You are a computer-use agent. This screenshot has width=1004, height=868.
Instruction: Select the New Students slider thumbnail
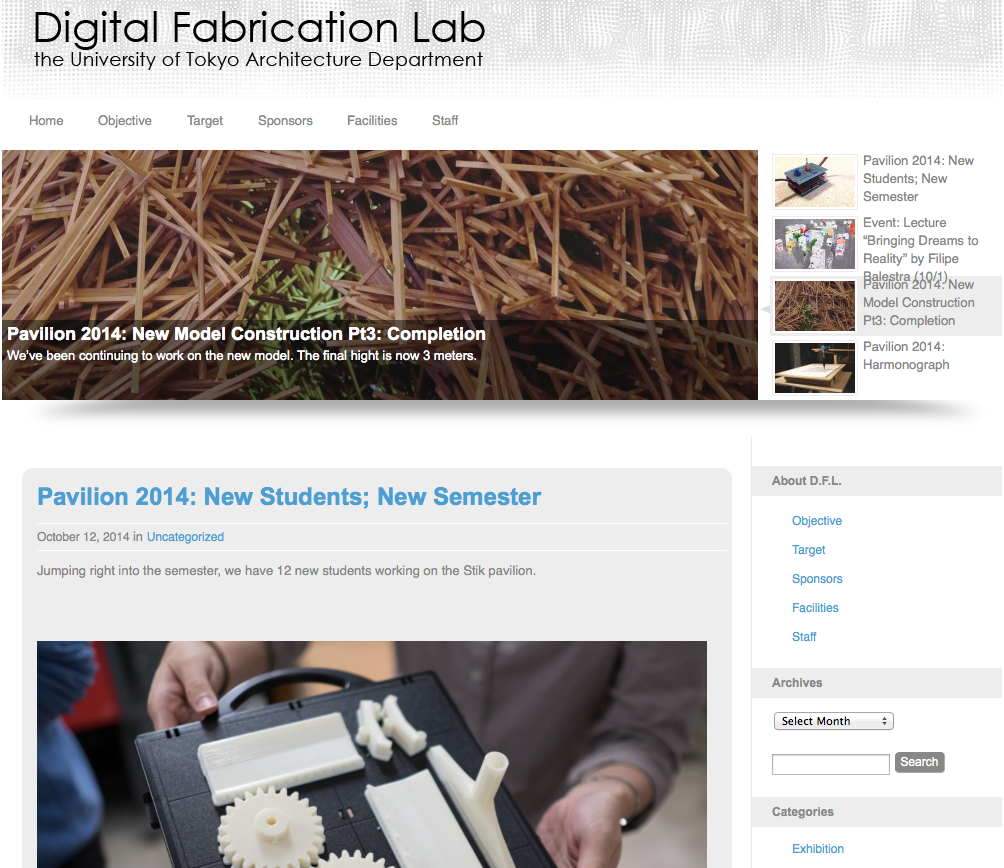tap(814, 182)
